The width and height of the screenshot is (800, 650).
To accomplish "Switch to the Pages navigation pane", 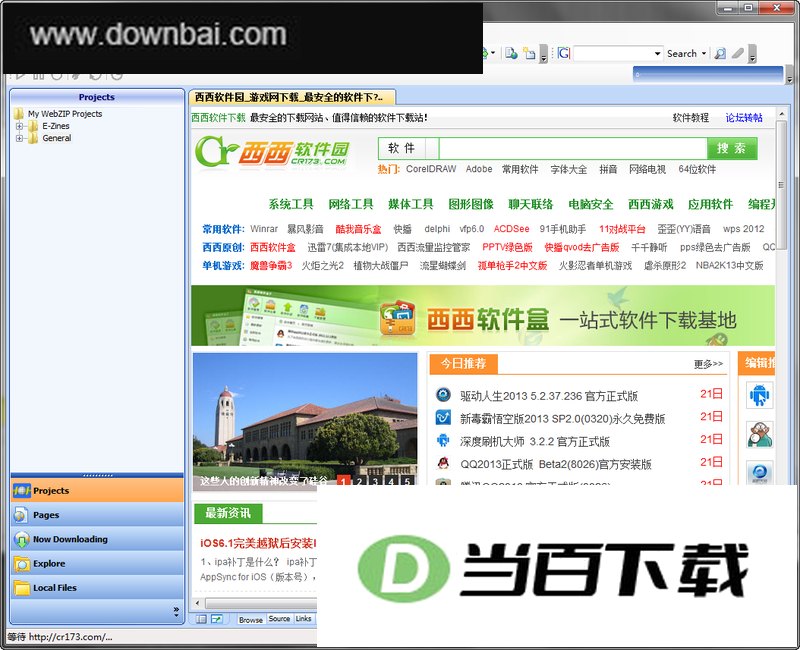I will (x=97, y=515).
